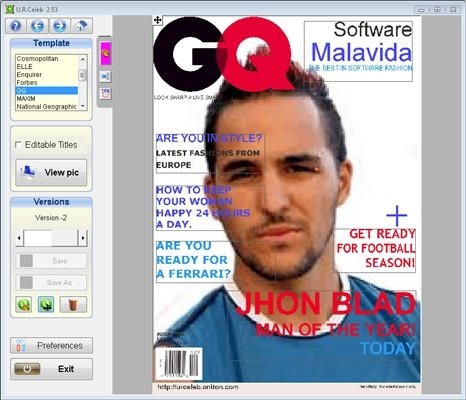Click the Exit button
The width and height of the screenshot is (466, 400).
(x=51, y=369)
